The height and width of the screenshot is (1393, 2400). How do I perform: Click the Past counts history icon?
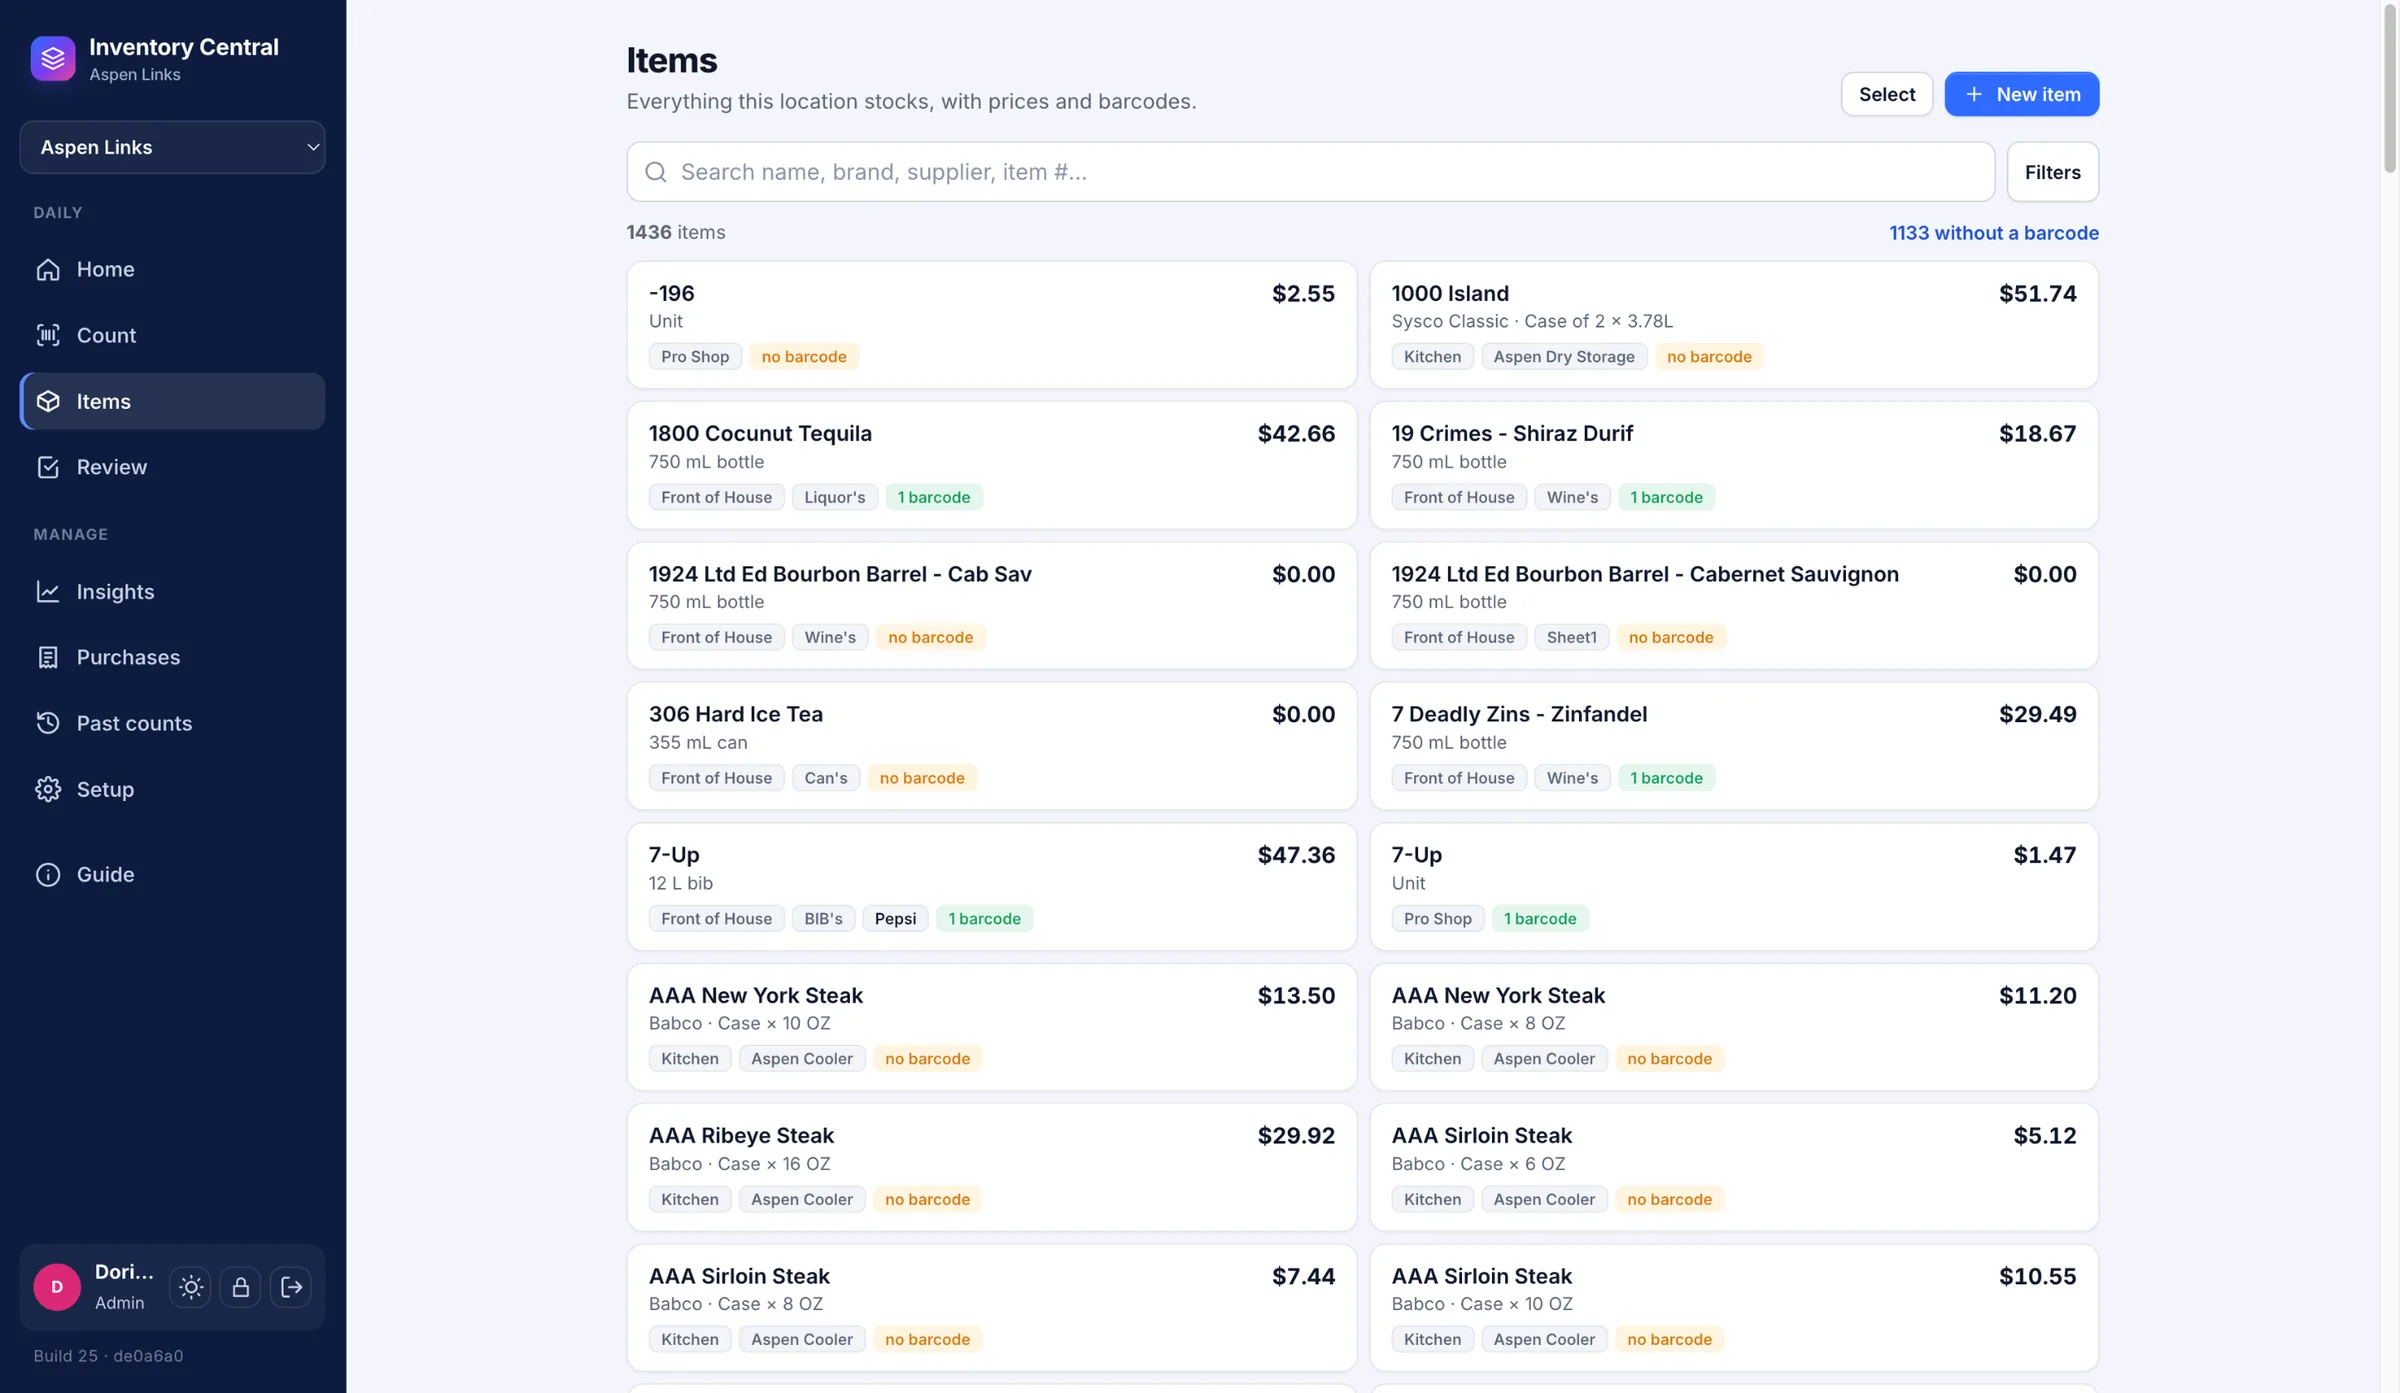click(48, 723)
